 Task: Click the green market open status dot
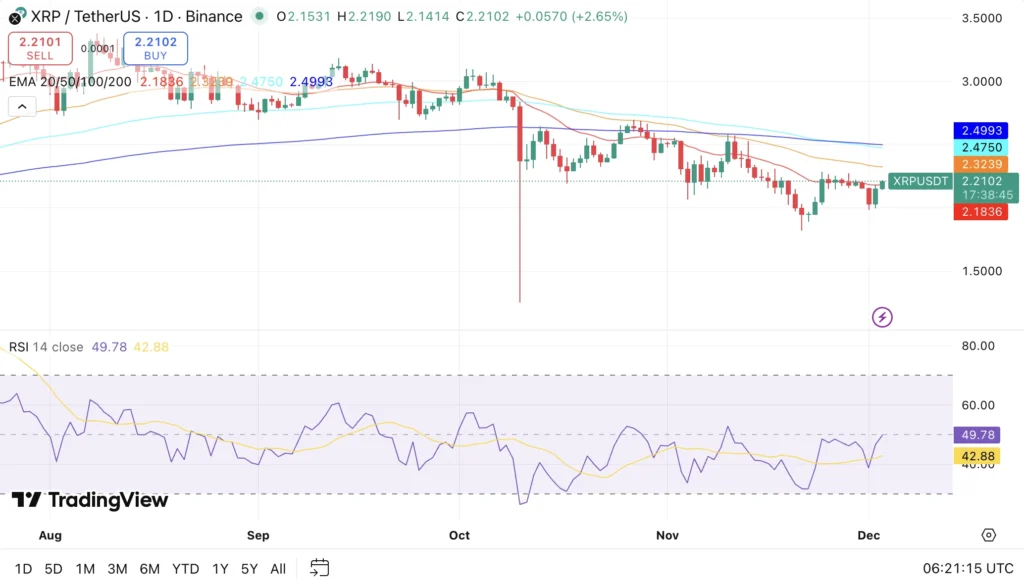(259, 16)
